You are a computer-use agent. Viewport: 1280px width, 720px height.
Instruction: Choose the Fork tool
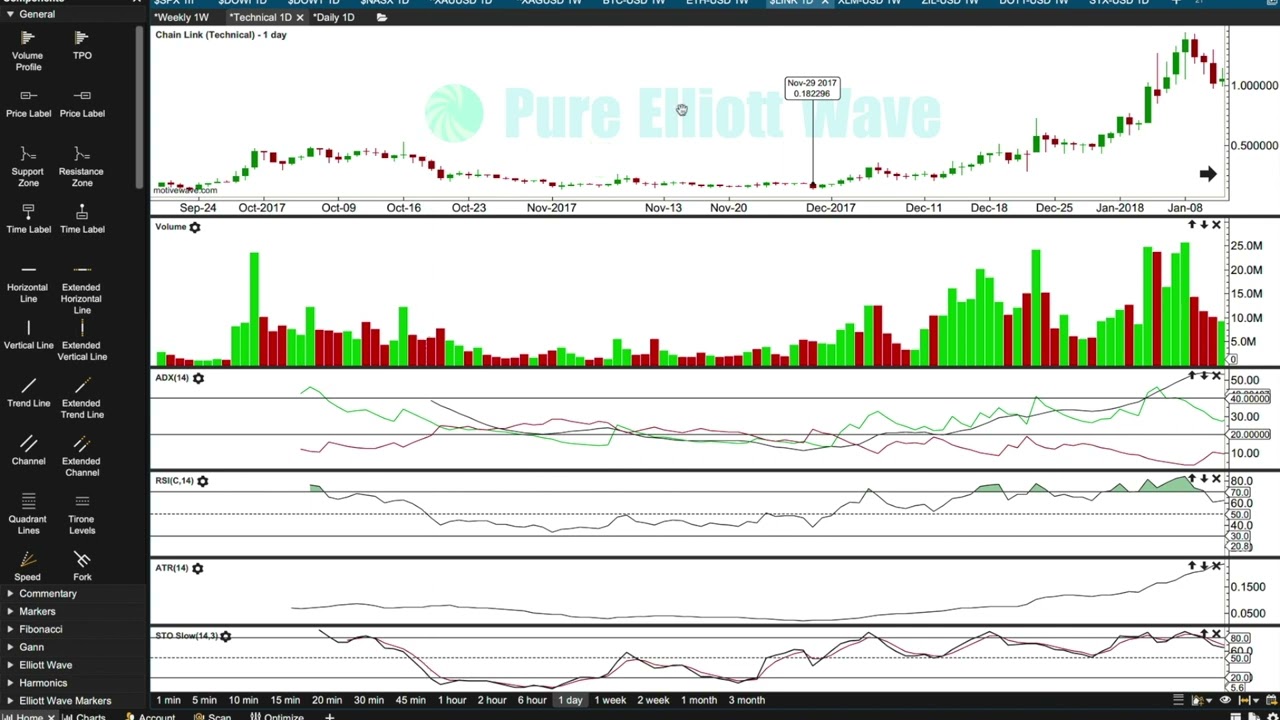point(82,566)
